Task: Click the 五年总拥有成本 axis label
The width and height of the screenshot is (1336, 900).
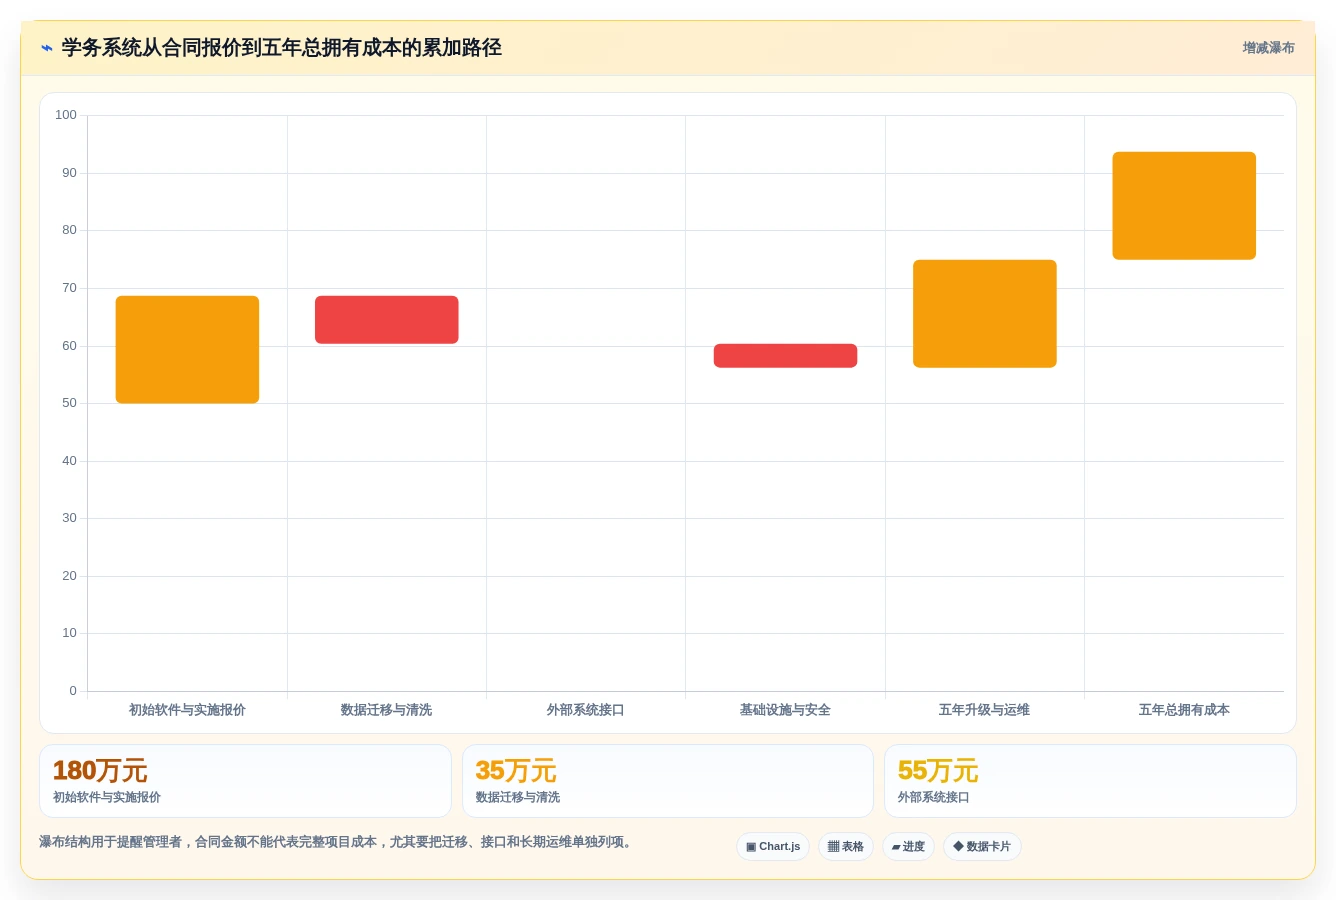Action: click(1184, 710)
